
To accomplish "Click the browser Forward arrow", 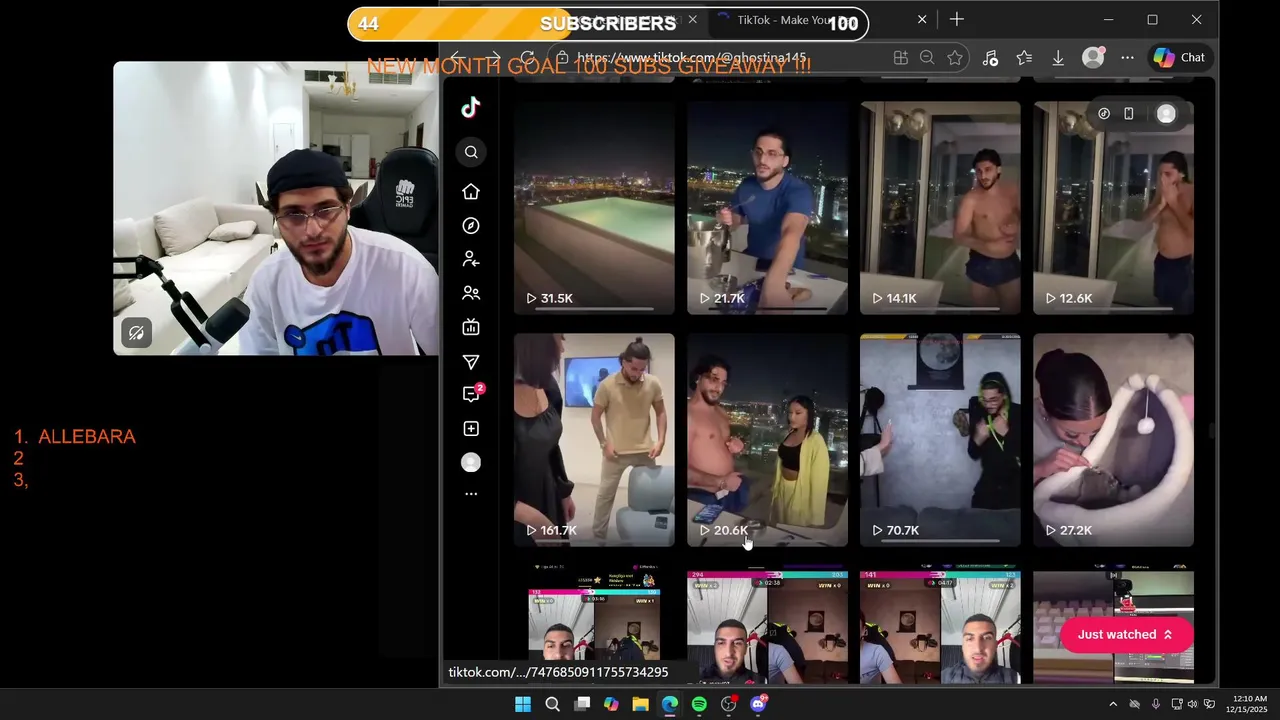I will [x=492, y=58].
